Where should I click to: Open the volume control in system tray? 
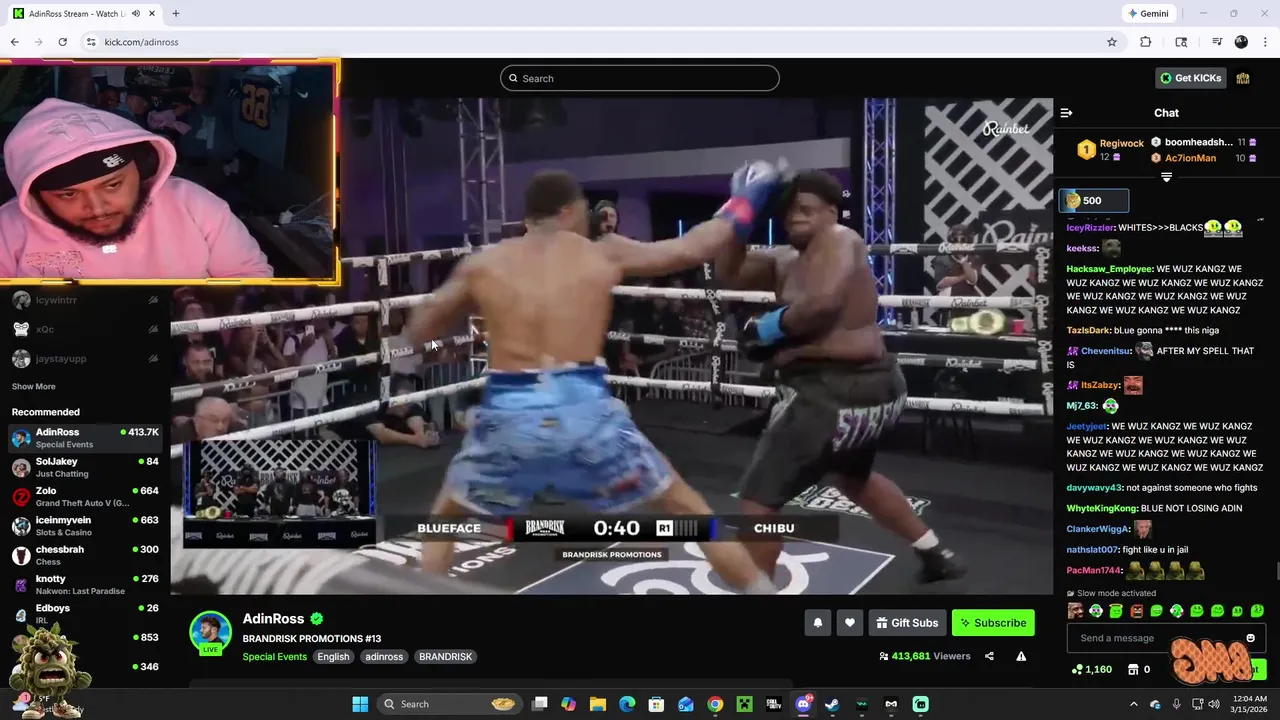point(1213,704)
